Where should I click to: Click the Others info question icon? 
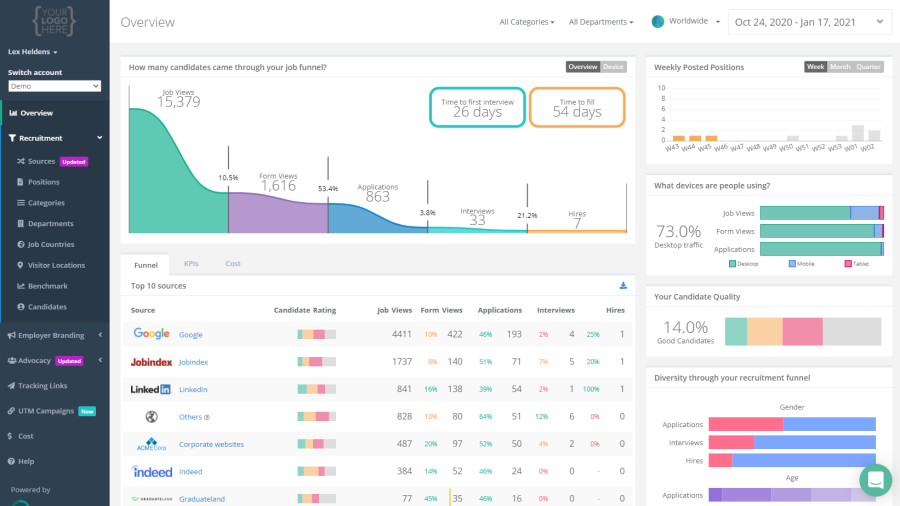click(x=207, y=417)
